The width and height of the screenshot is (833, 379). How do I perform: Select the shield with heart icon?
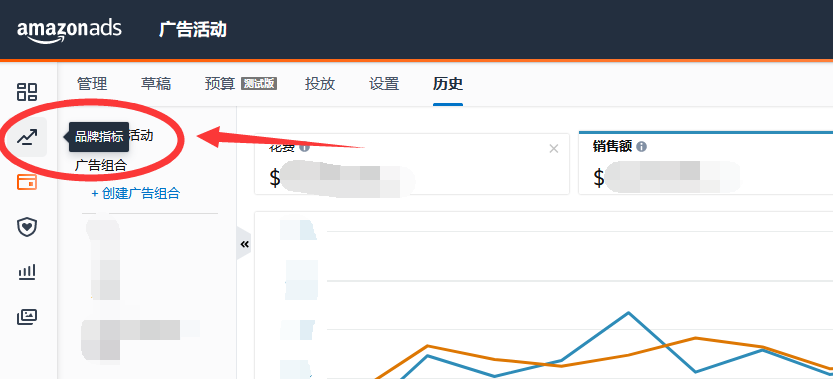click(27, 228)
